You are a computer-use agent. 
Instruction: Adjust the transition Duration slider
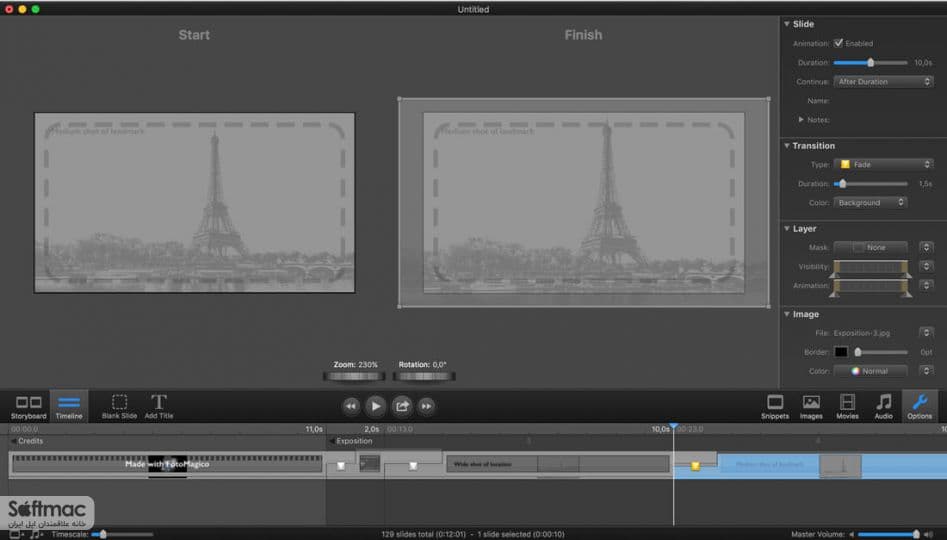pyautogui.click(x=870, y=184)
